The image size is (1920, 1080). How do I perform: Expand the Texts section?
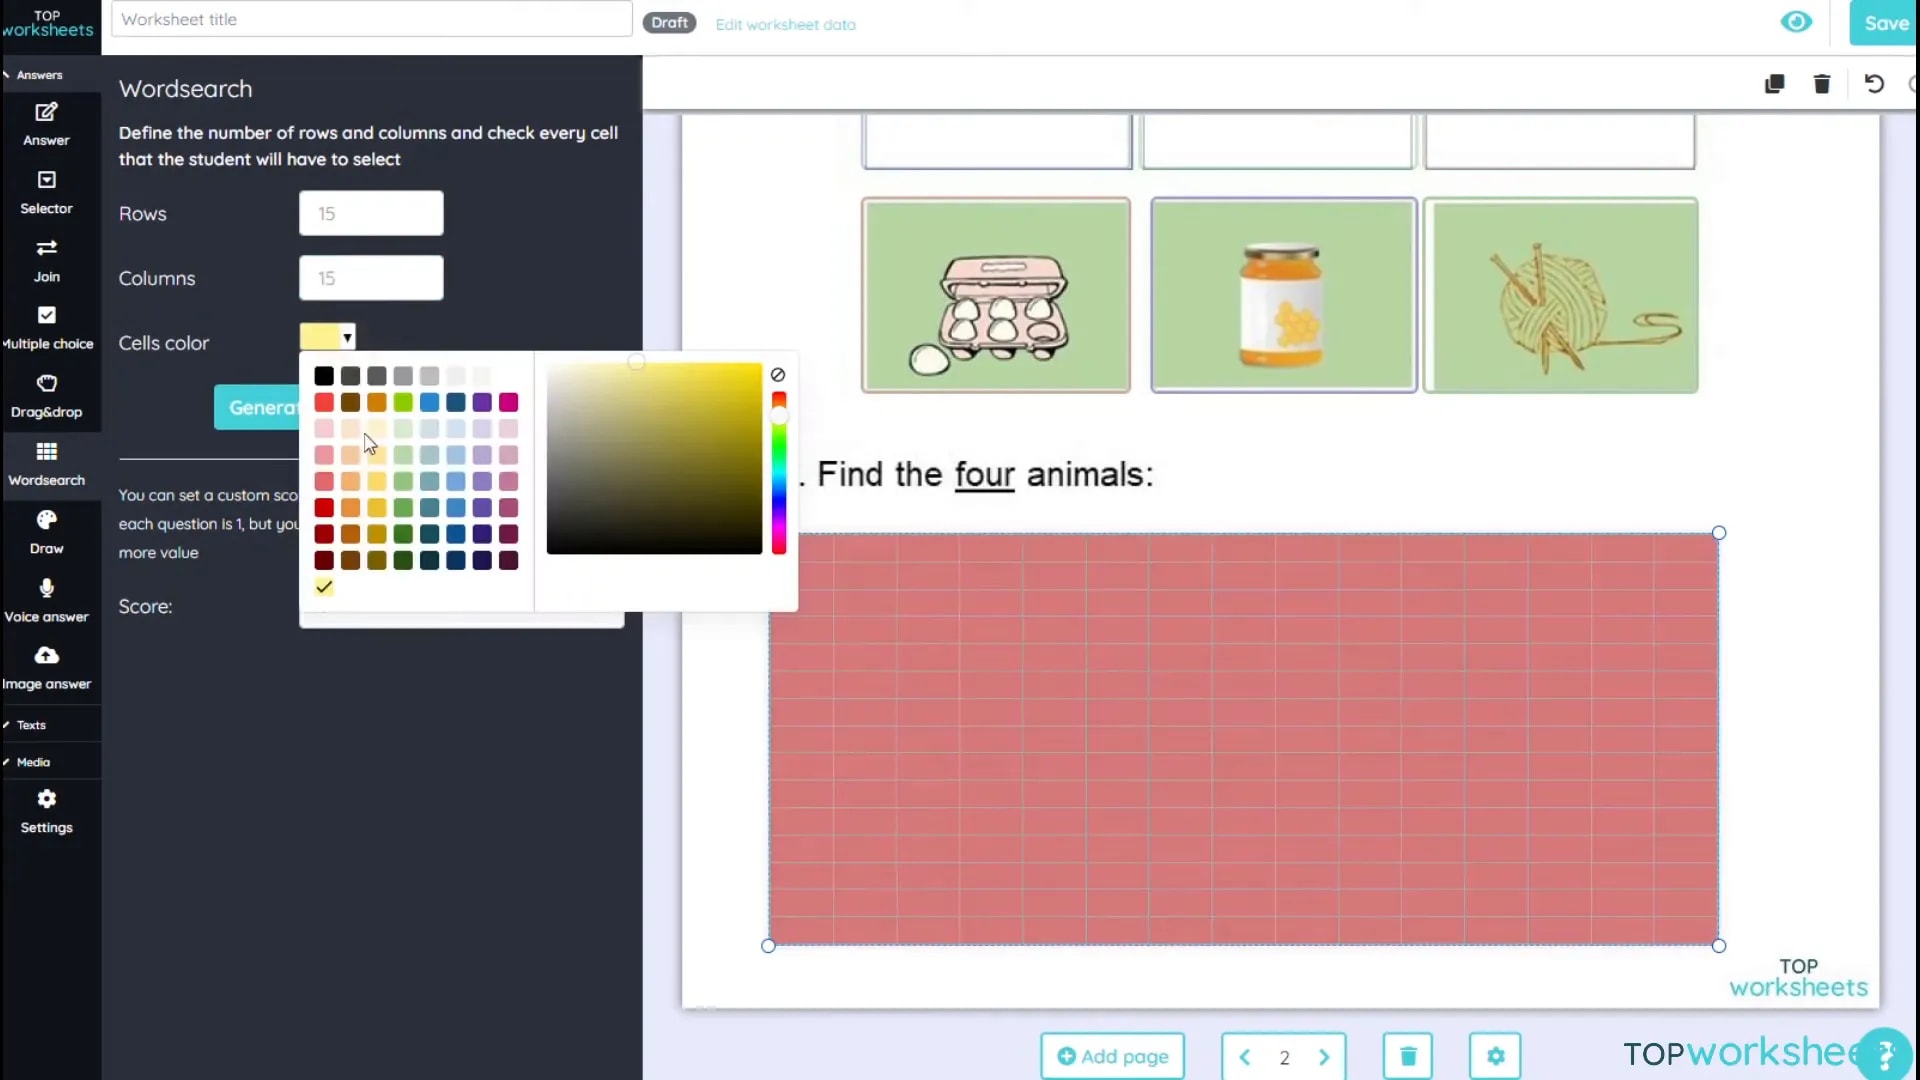click(30, 724)
